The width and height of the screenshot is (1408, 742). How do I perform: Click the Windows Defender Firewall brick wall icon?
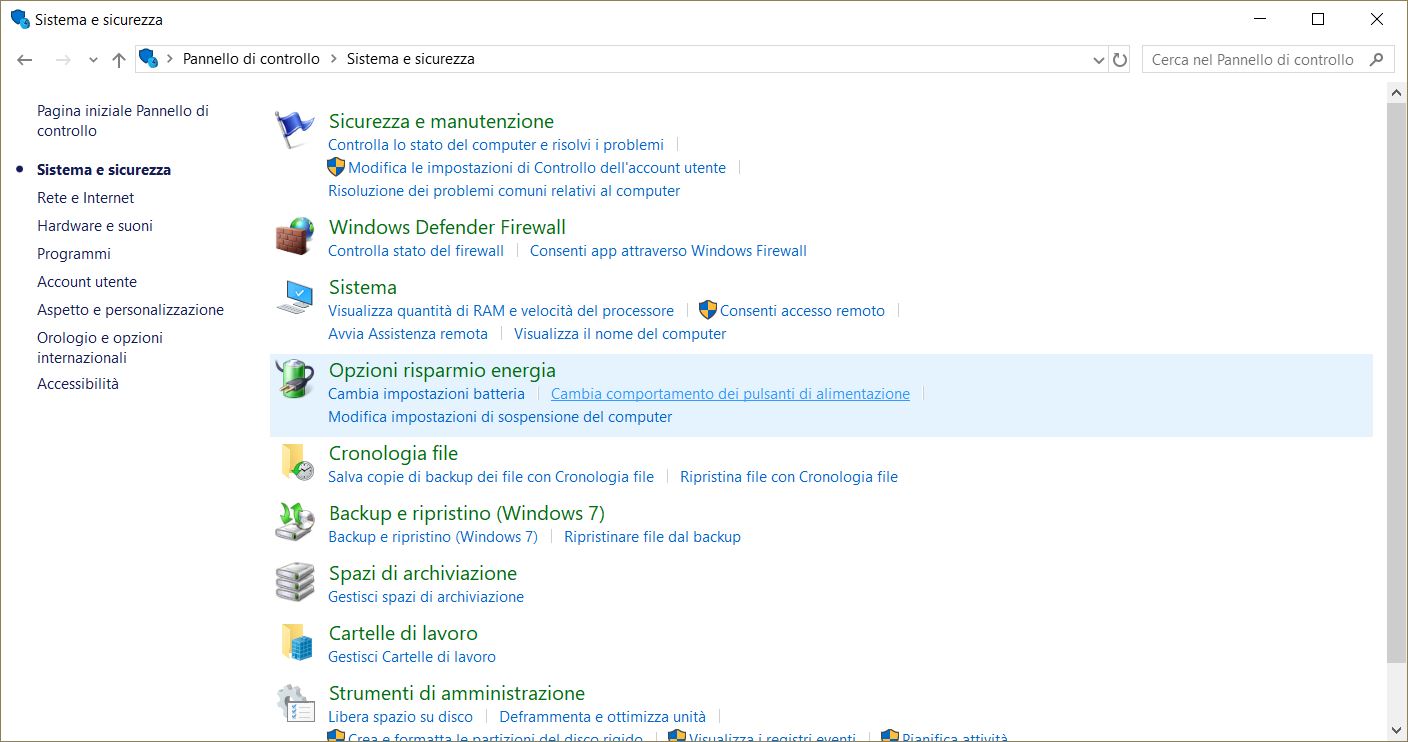[295, 237]
